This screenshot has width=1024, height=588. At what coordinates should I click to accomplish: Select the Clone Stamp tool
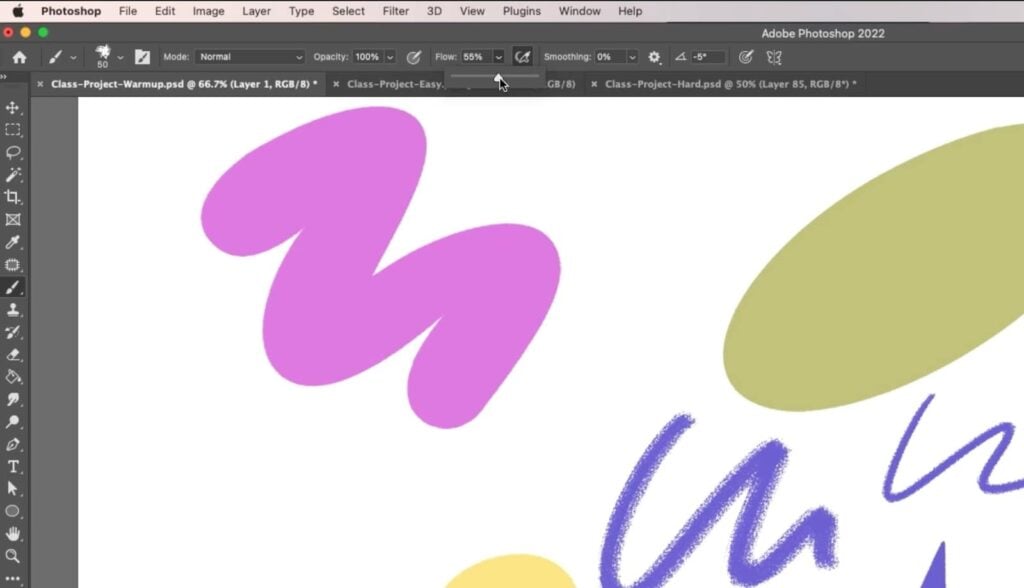[12, 309]
